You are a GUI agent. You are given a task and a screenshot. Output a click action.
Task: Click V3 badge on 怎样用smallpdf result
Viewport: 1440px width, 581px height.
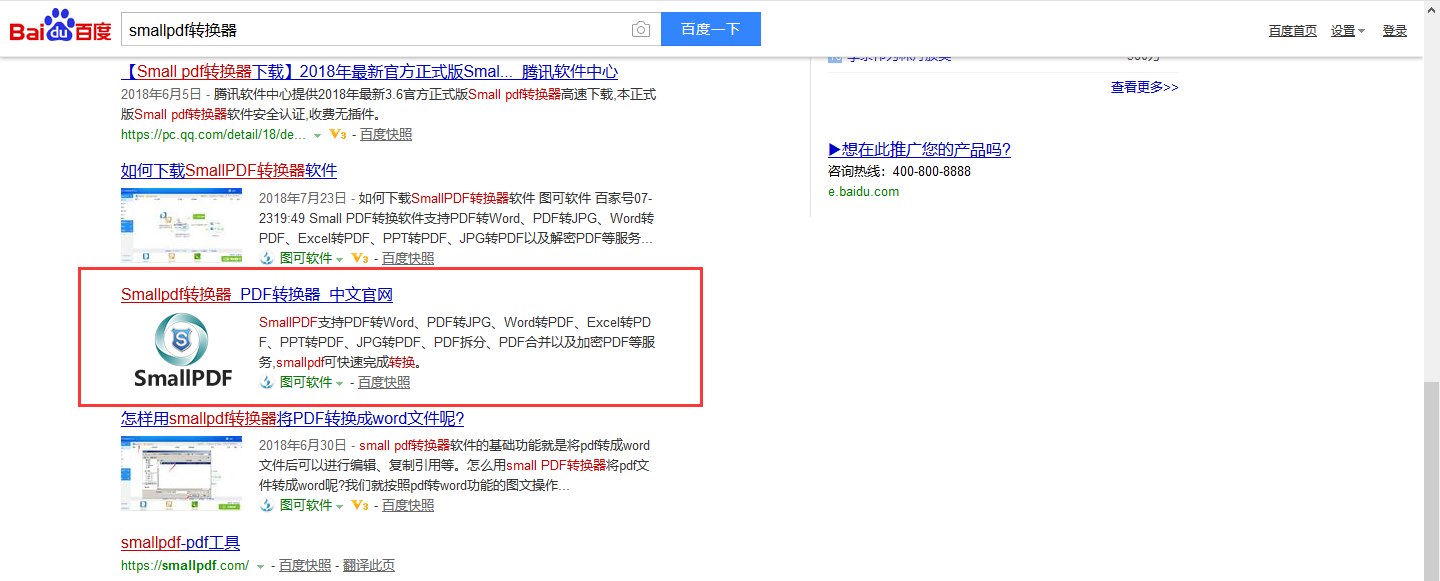[360, 505]
